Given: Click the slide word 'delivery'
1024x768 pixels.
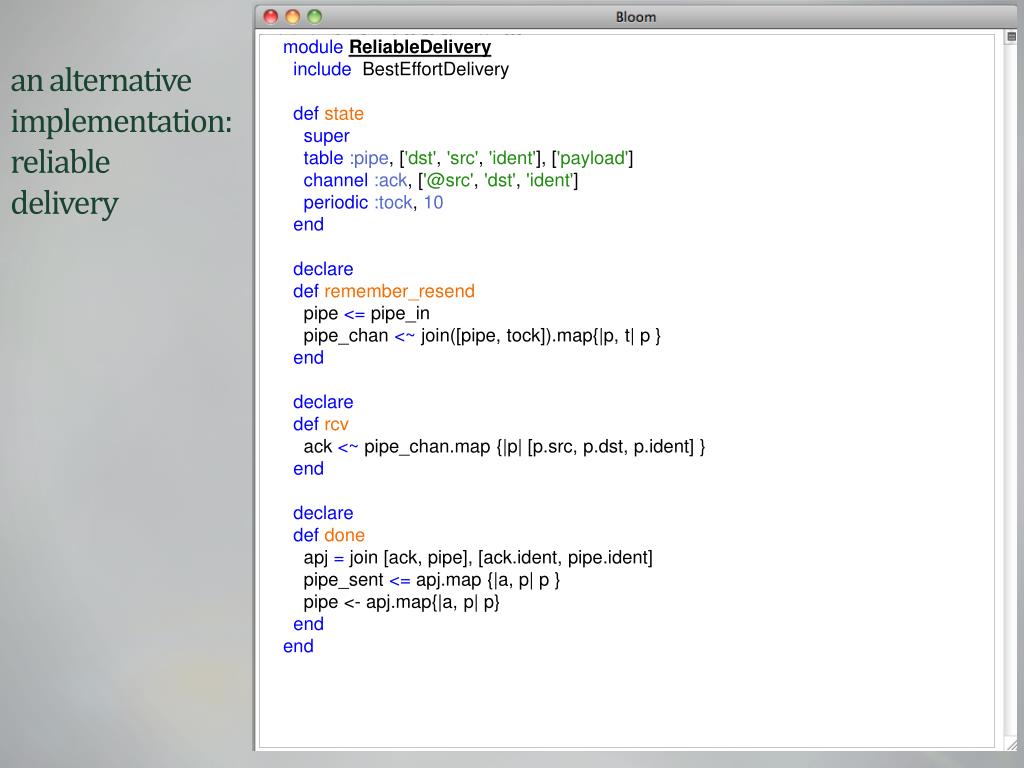Looking at the screenshot, I should pos(65,204).
